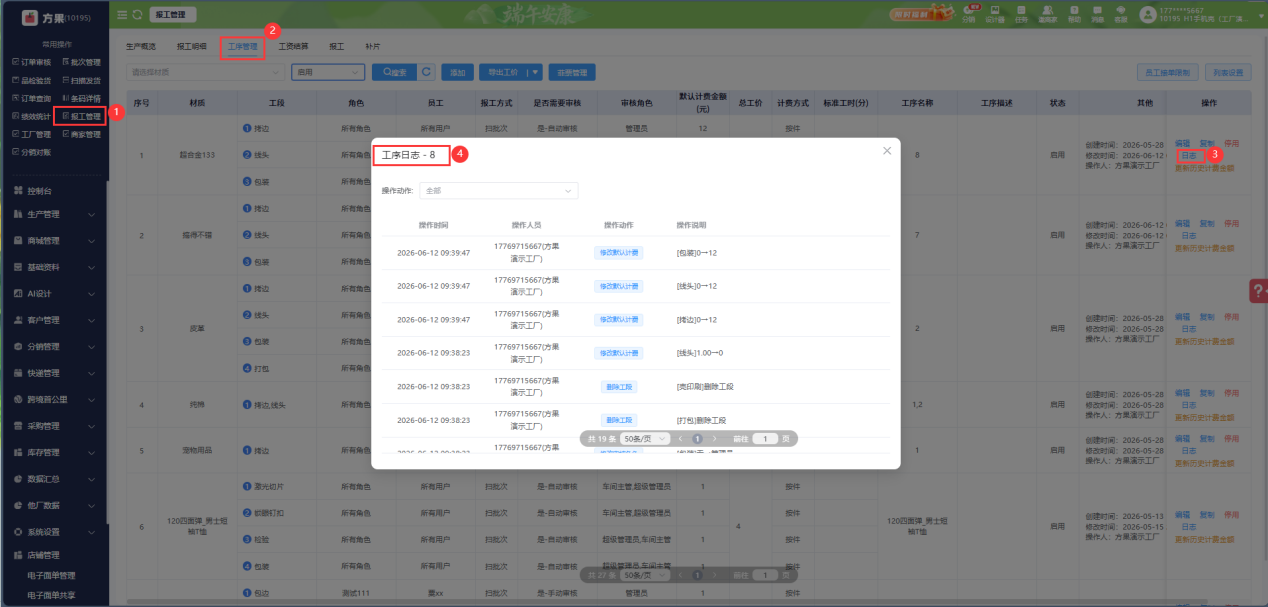
Task: Click the 搜索 search button
Action: 394,72
